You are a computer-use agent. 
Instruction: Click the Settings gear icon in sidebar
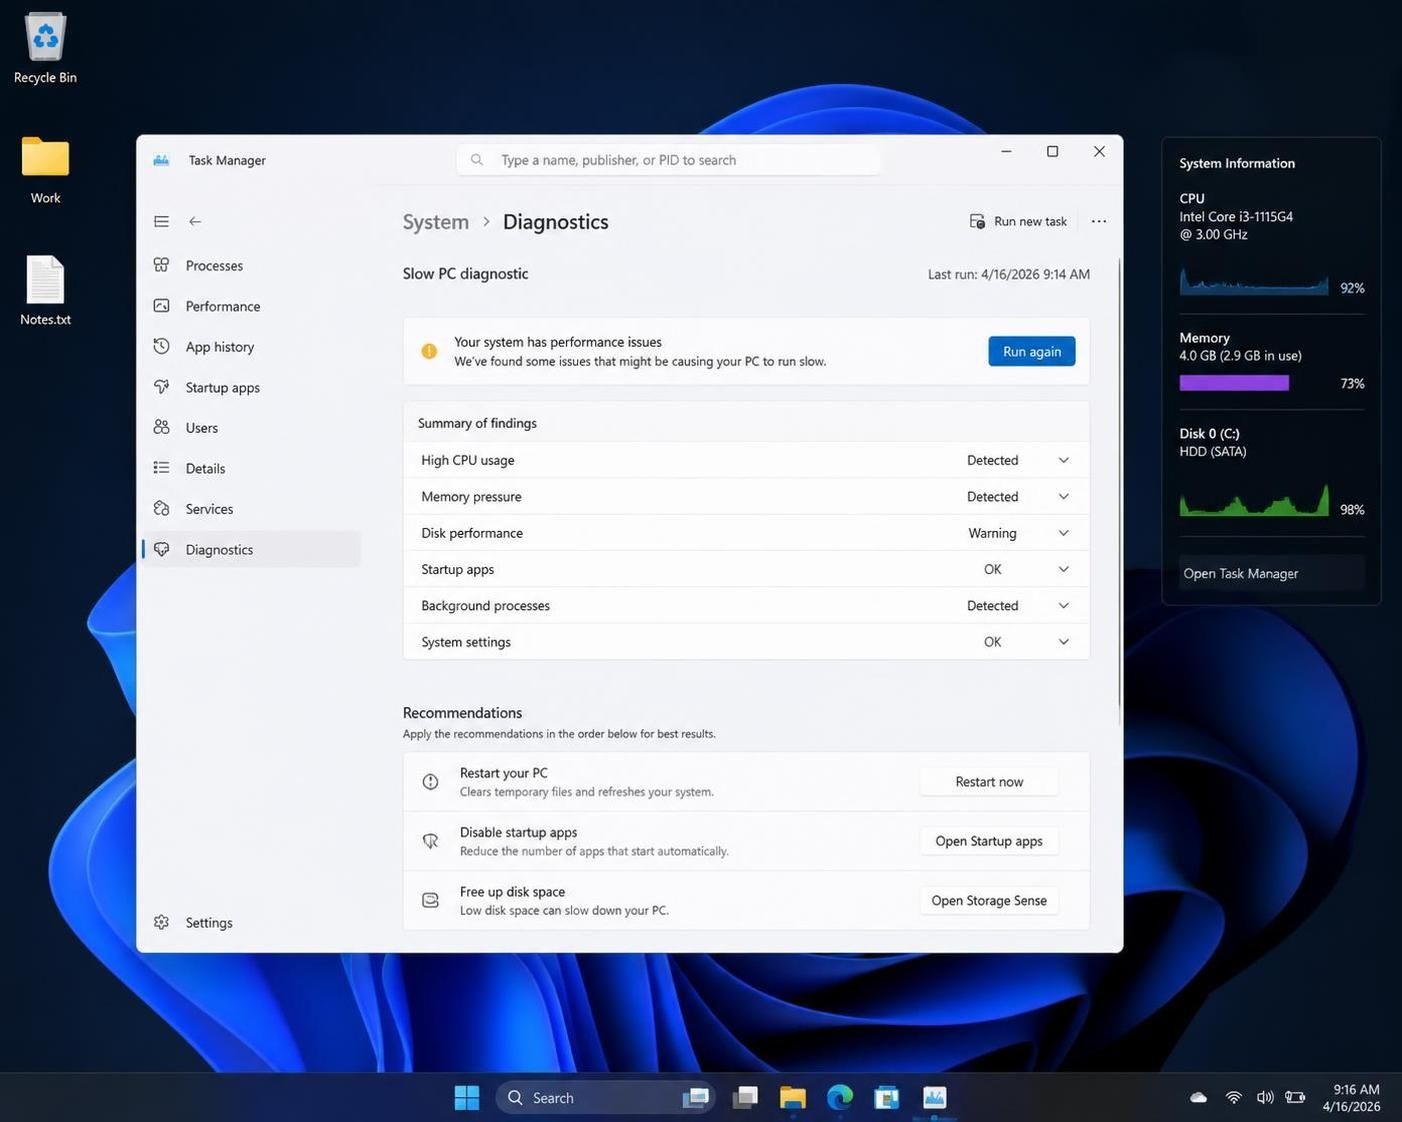[x=161, y=922]
